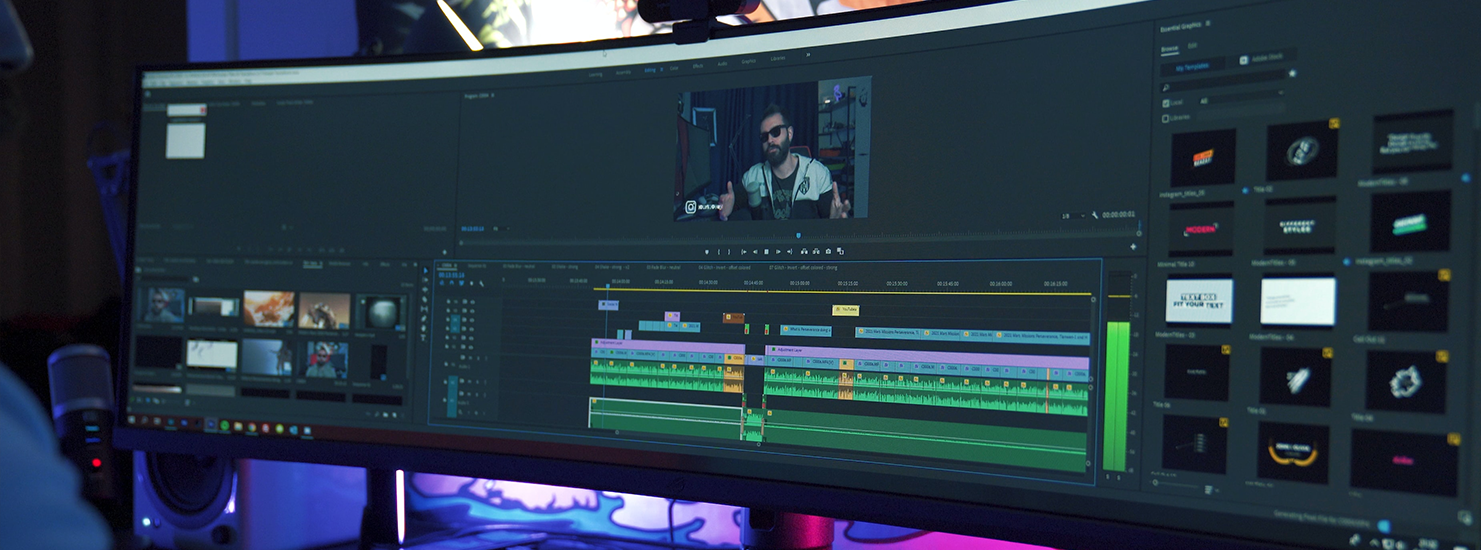The width and height of the screenshot is (1481, 550).
Task: Select the ModernTitles - 03 template thumbnail
Action: 1199,301
